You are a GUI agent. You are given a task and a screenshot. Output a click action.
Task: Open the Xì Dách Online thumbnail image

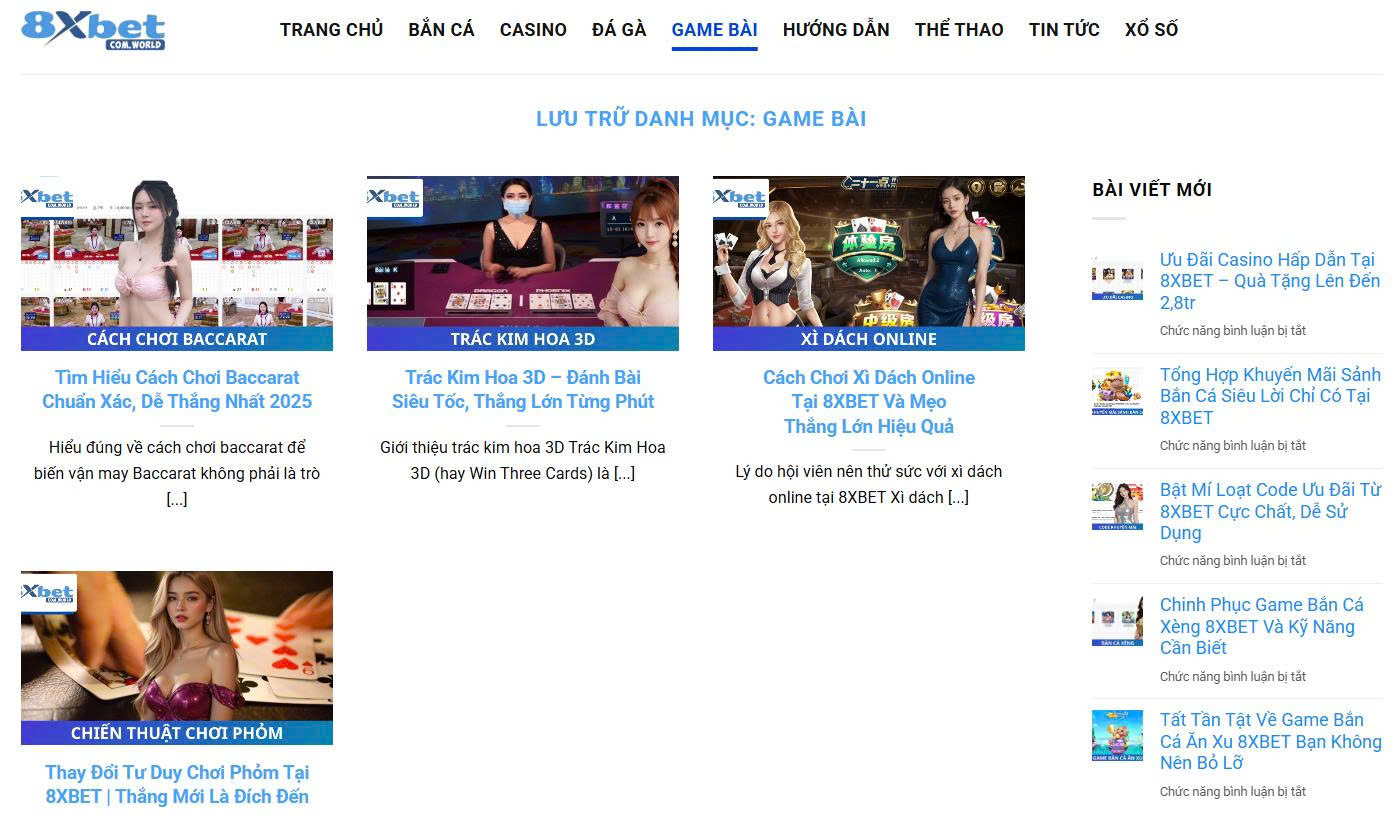[868, 263]
